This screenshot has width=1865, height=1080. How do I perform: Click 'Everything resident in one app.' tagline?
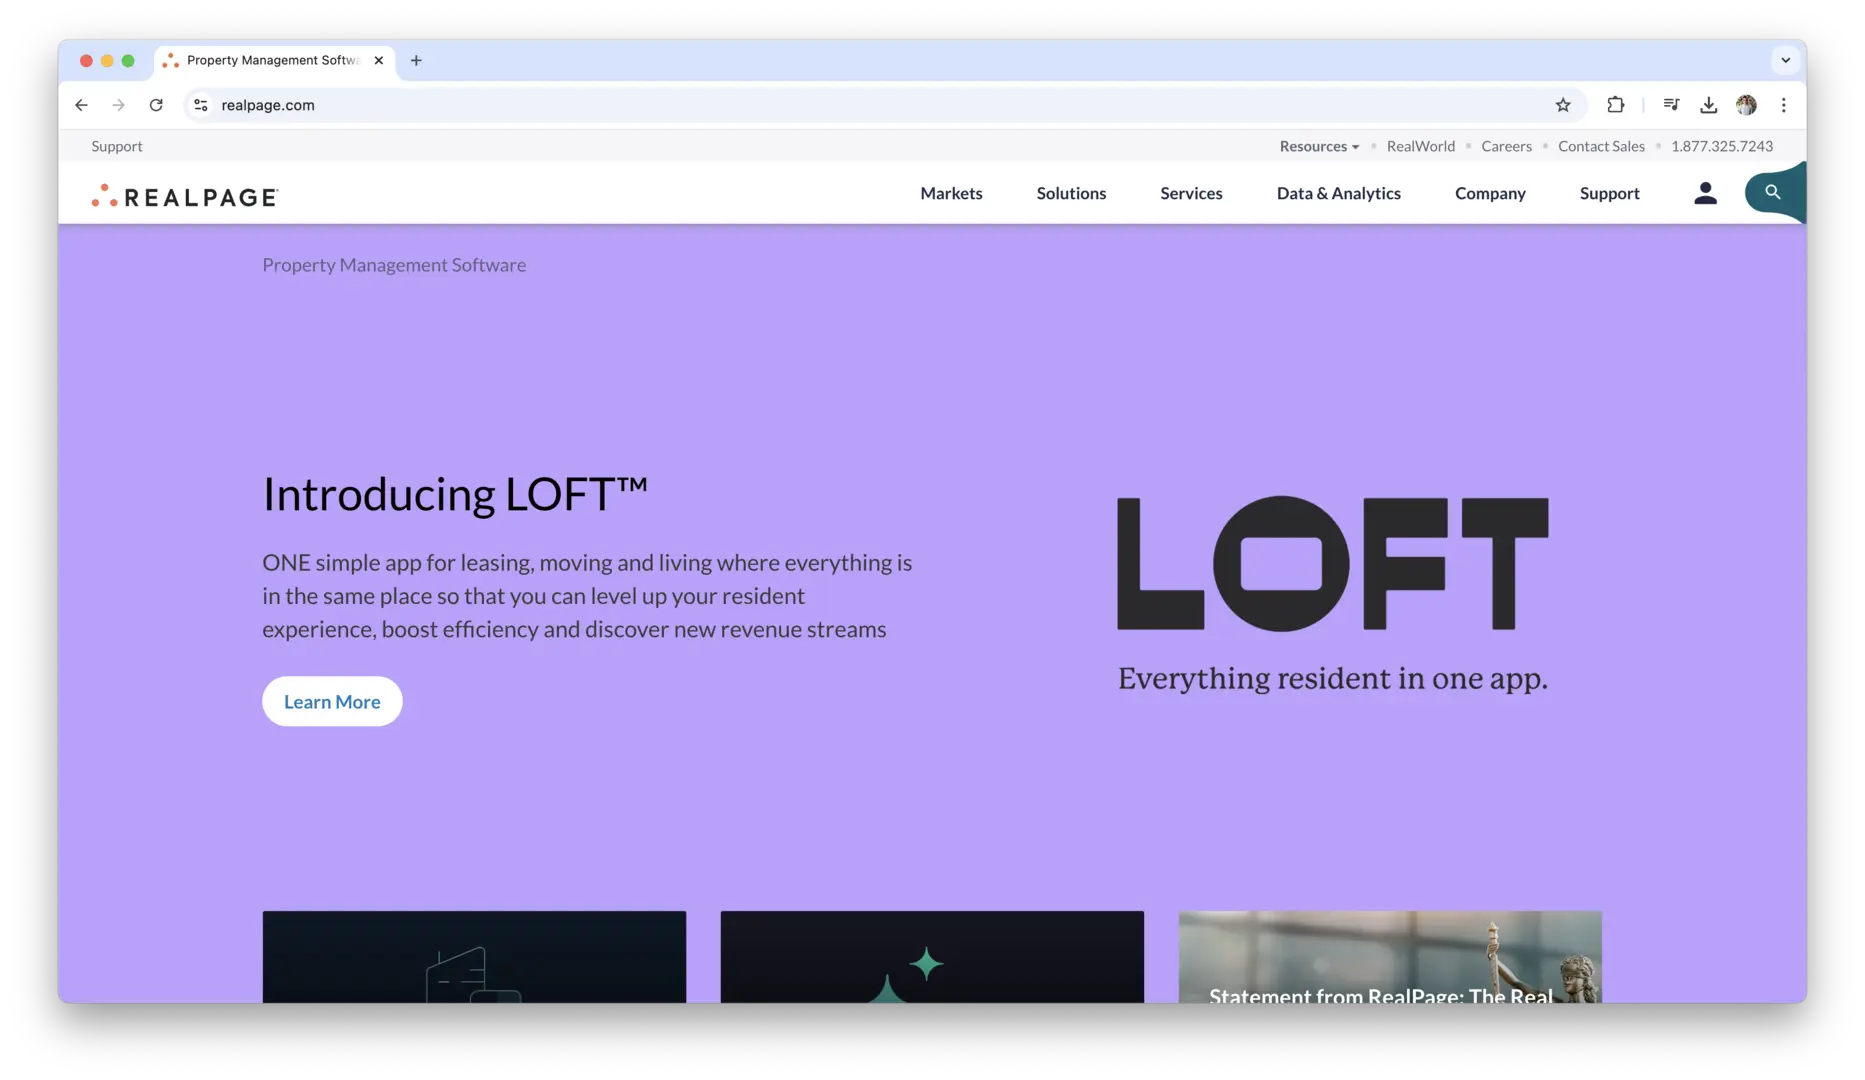click(x=1332, y=678)
